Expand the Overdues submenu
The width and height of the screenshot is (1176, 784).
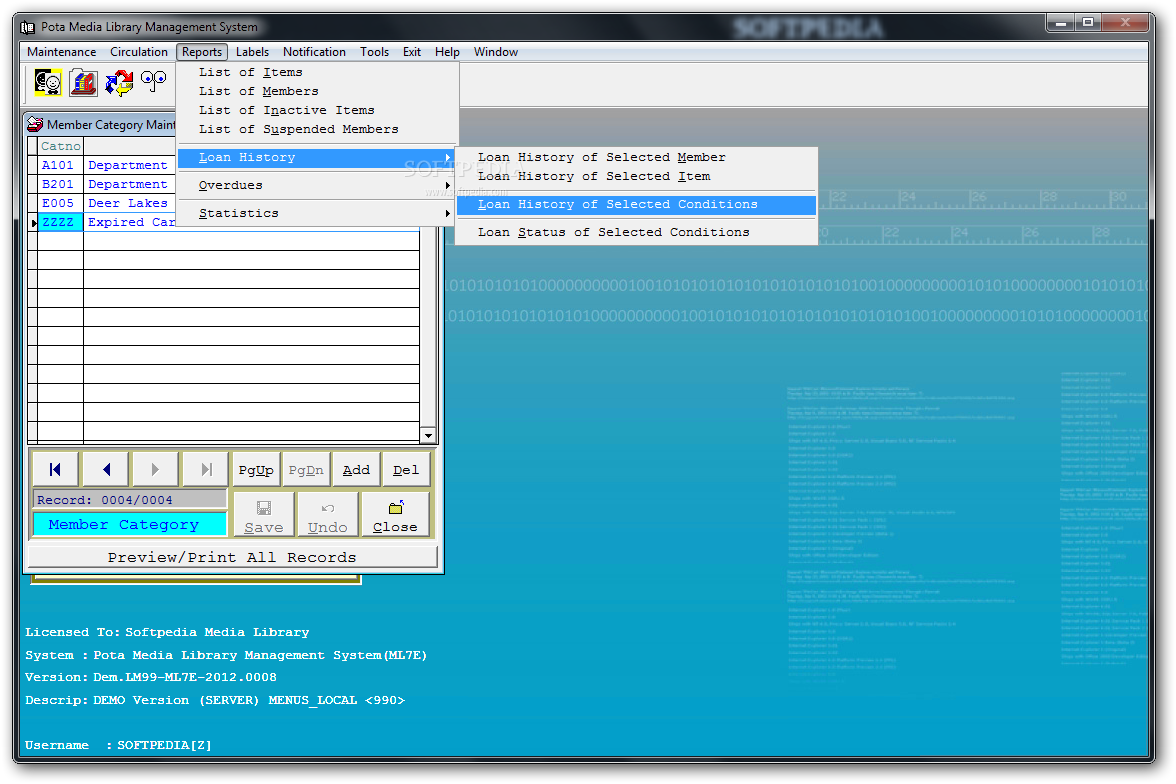pos(318,185)
